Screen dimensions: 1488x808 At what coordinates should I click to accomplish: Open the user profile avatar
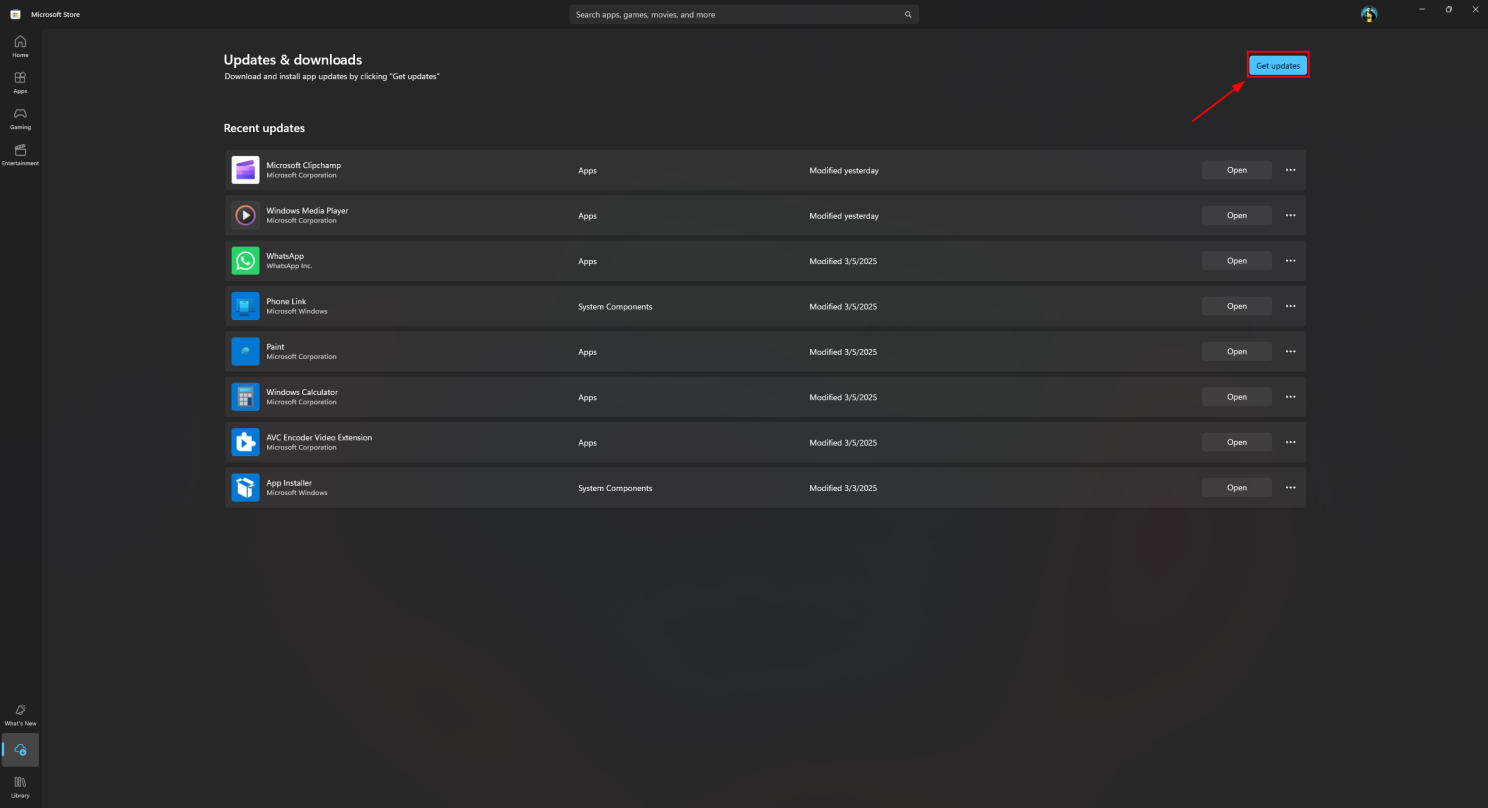pyautogui.click(x=1369, y=14)
